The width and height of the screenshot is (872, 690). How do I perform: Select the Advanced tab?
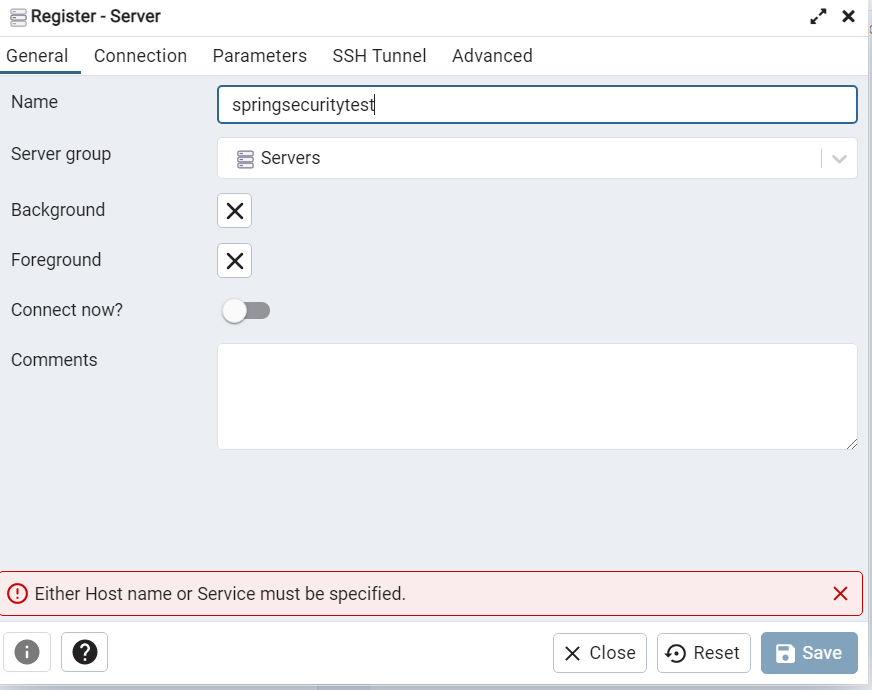click(x=492, y=56)
